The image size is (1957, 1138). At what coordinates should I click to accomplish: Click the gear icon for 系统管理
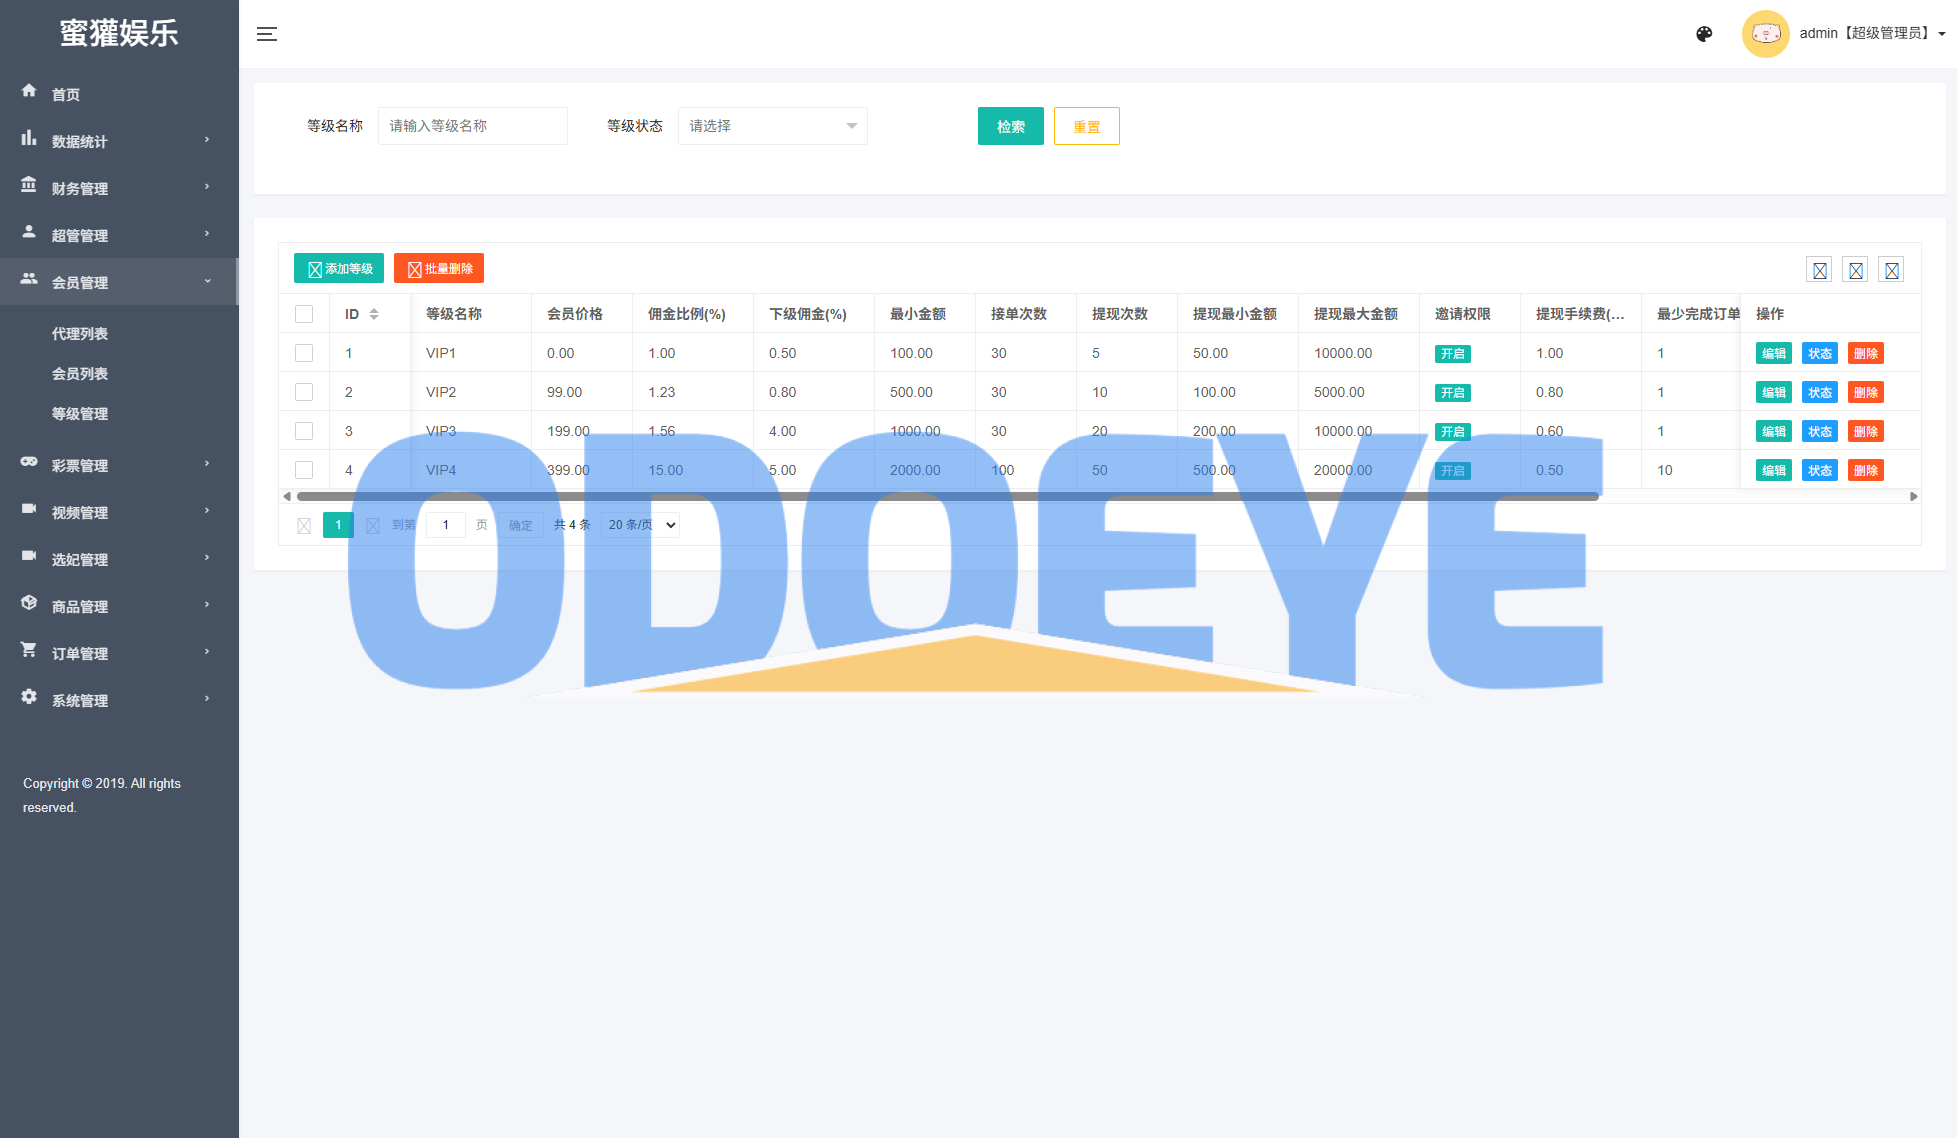29,697
